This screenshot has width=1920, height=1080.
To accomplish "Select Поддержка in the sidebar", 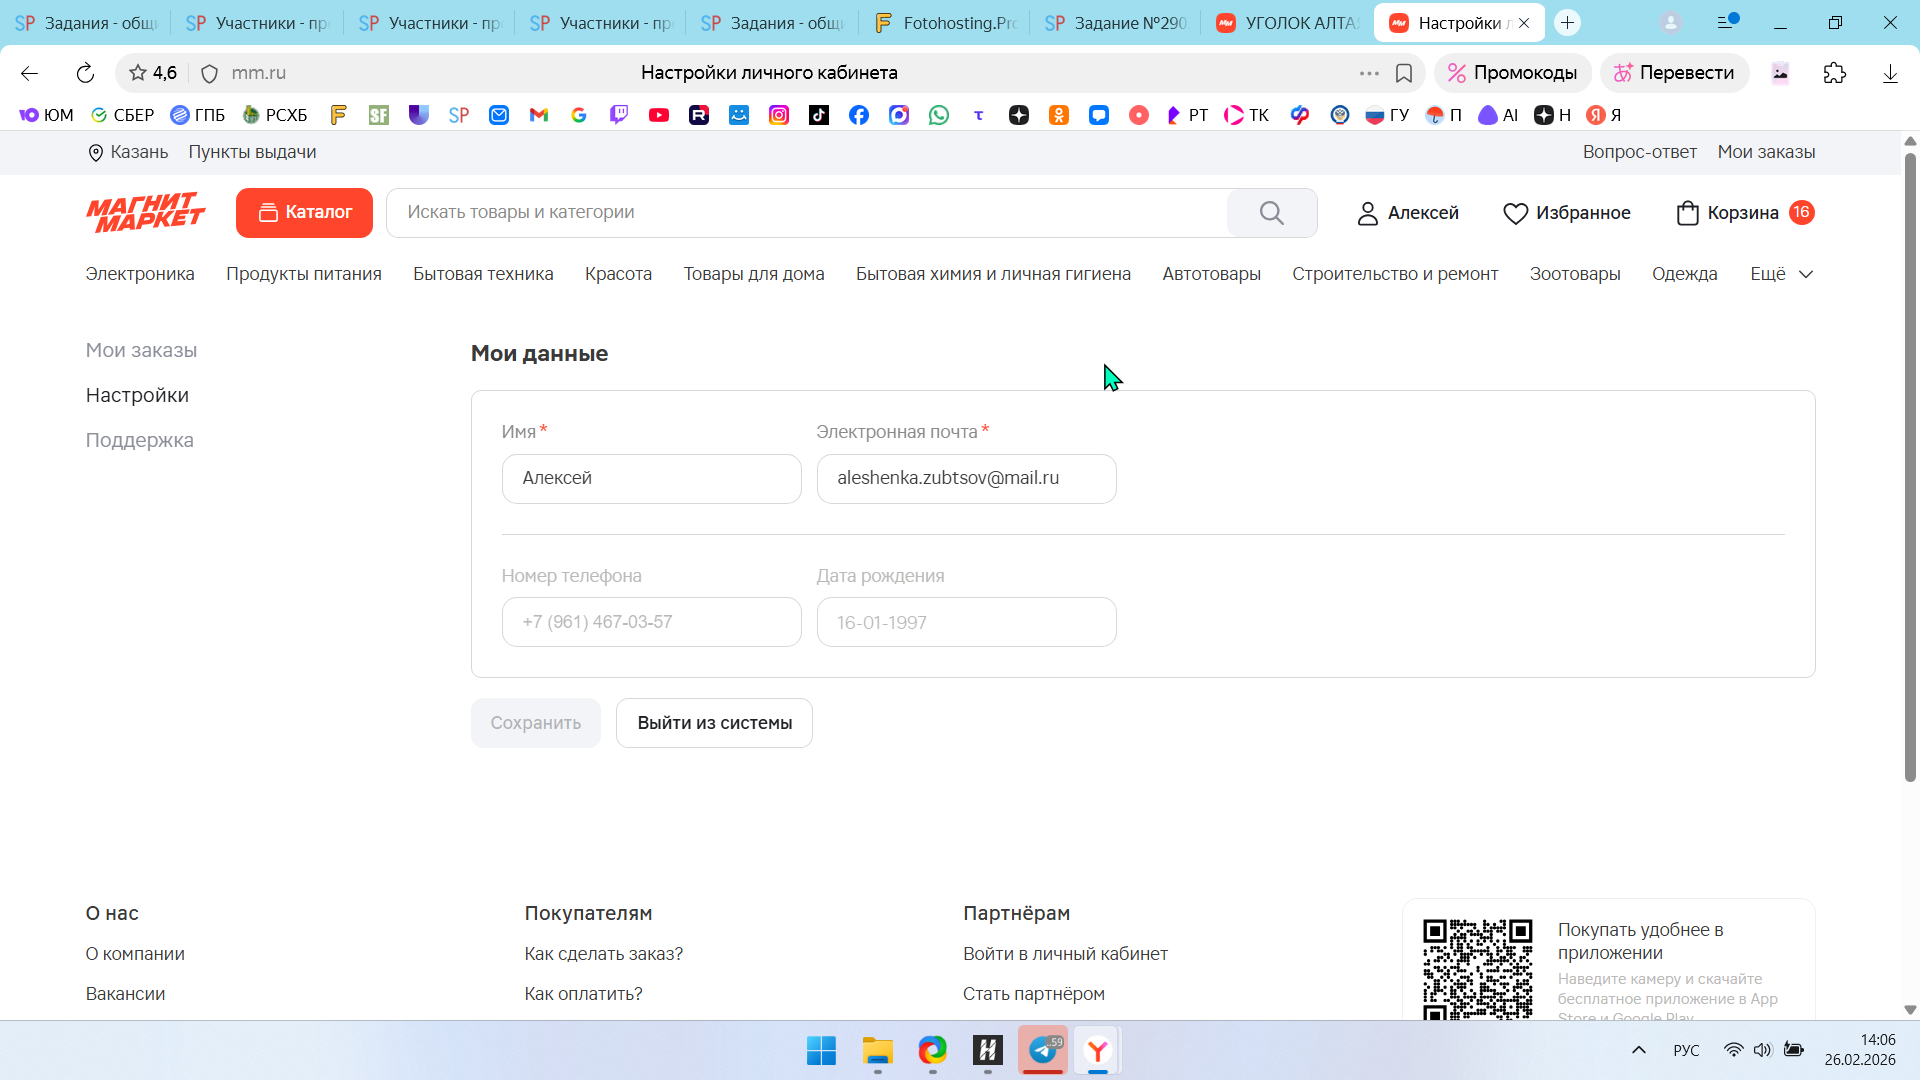I will (140, 440).
